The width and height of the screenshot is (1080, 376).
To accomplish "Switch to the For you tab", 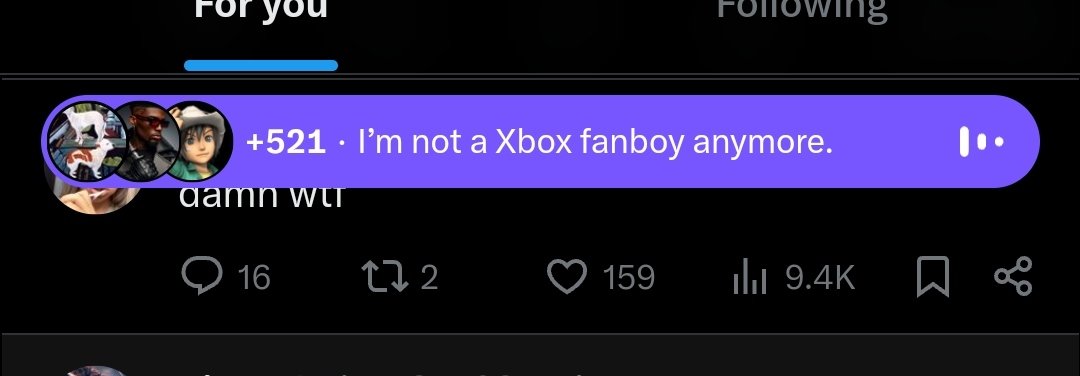I will point(261,10).
